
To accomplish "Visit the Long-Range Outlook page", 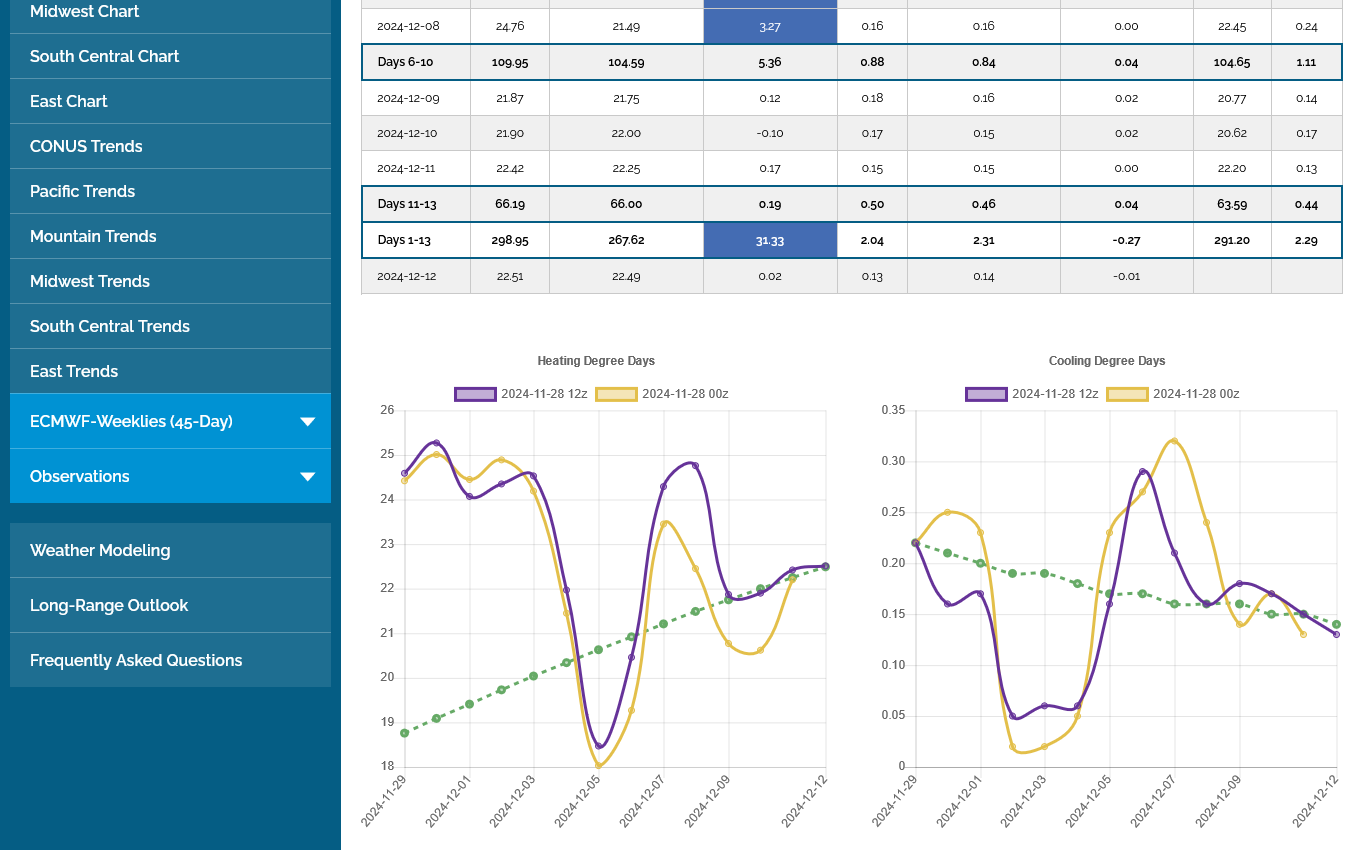I will 109,606.
